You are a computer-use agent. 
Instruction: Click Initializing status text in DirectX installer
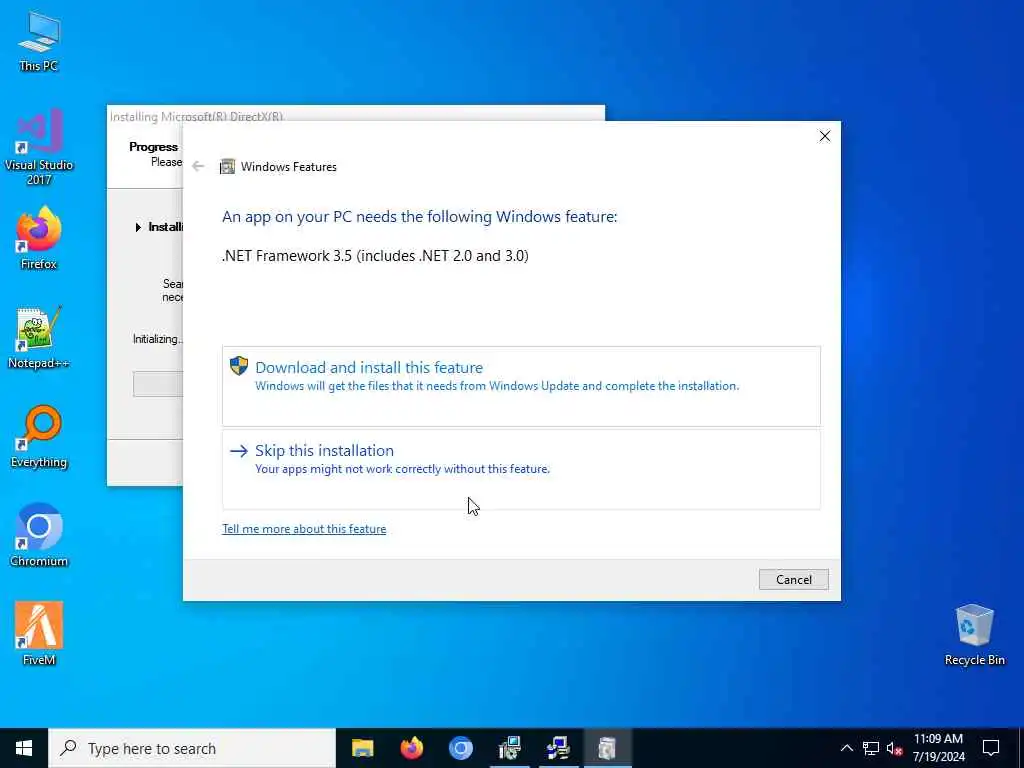click(157, 339)
